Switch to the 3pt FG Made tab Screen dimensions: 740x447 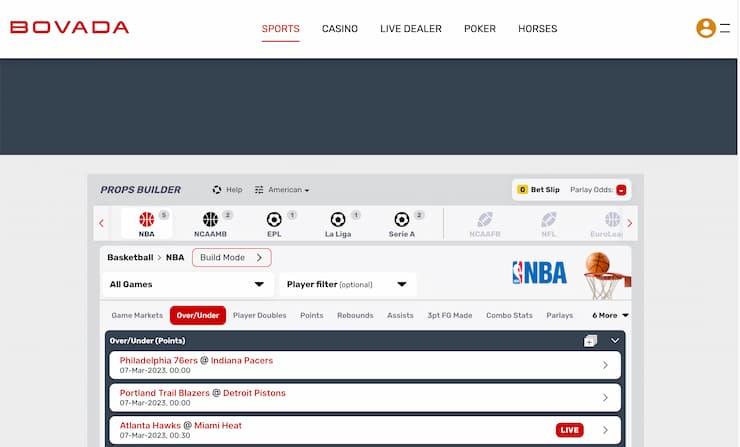click(x=450, y=315)
